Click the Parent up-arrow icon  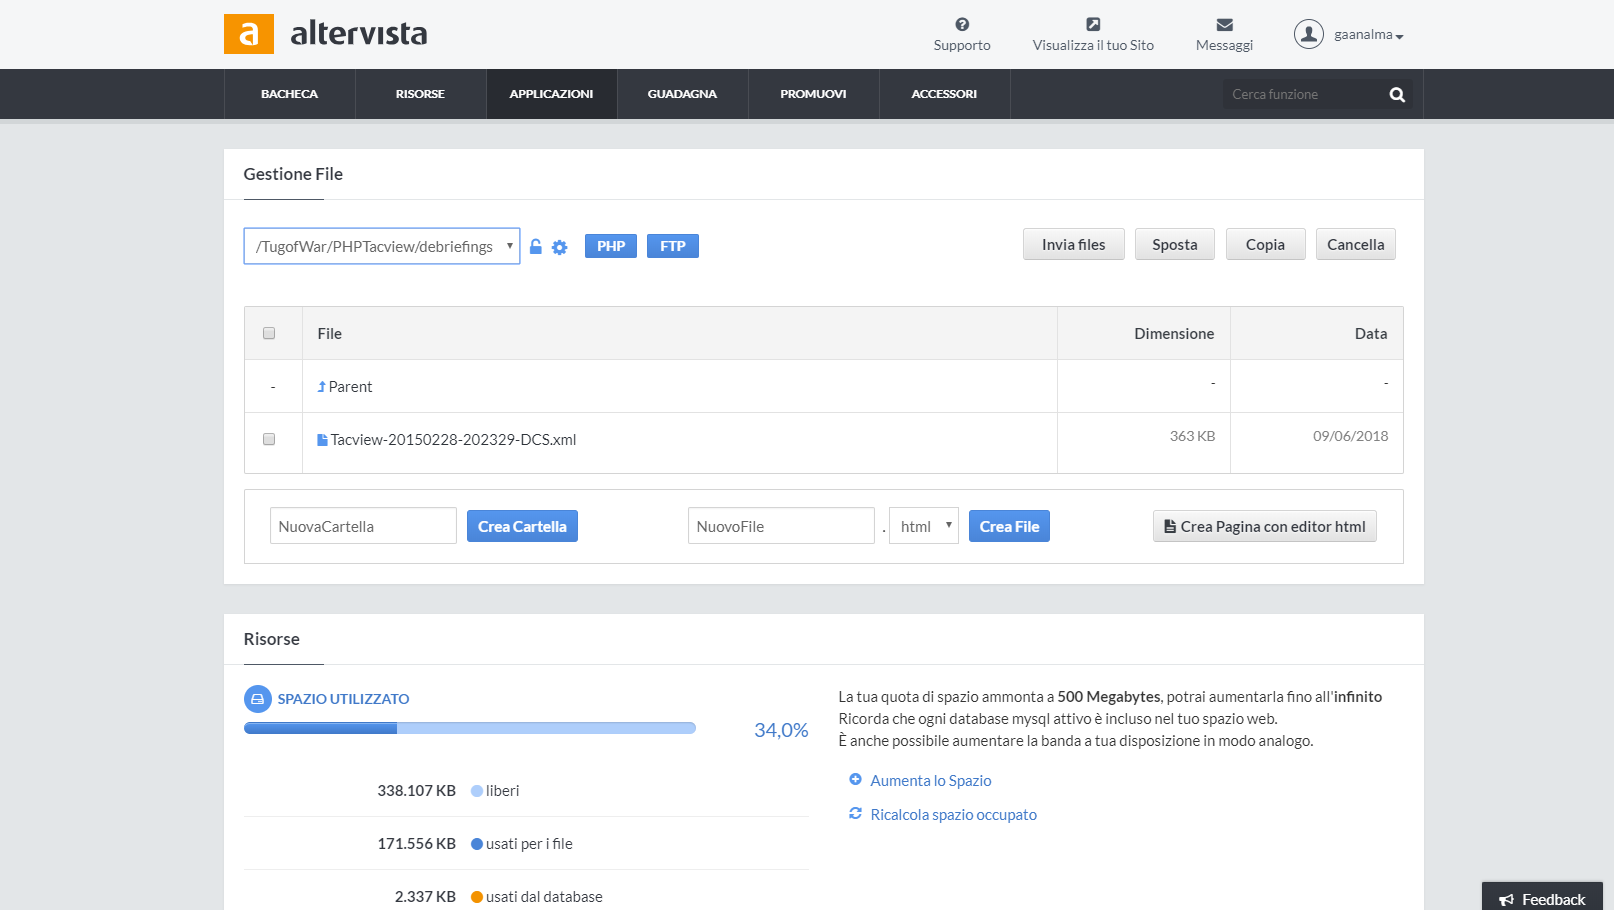[x=322, y=387]
